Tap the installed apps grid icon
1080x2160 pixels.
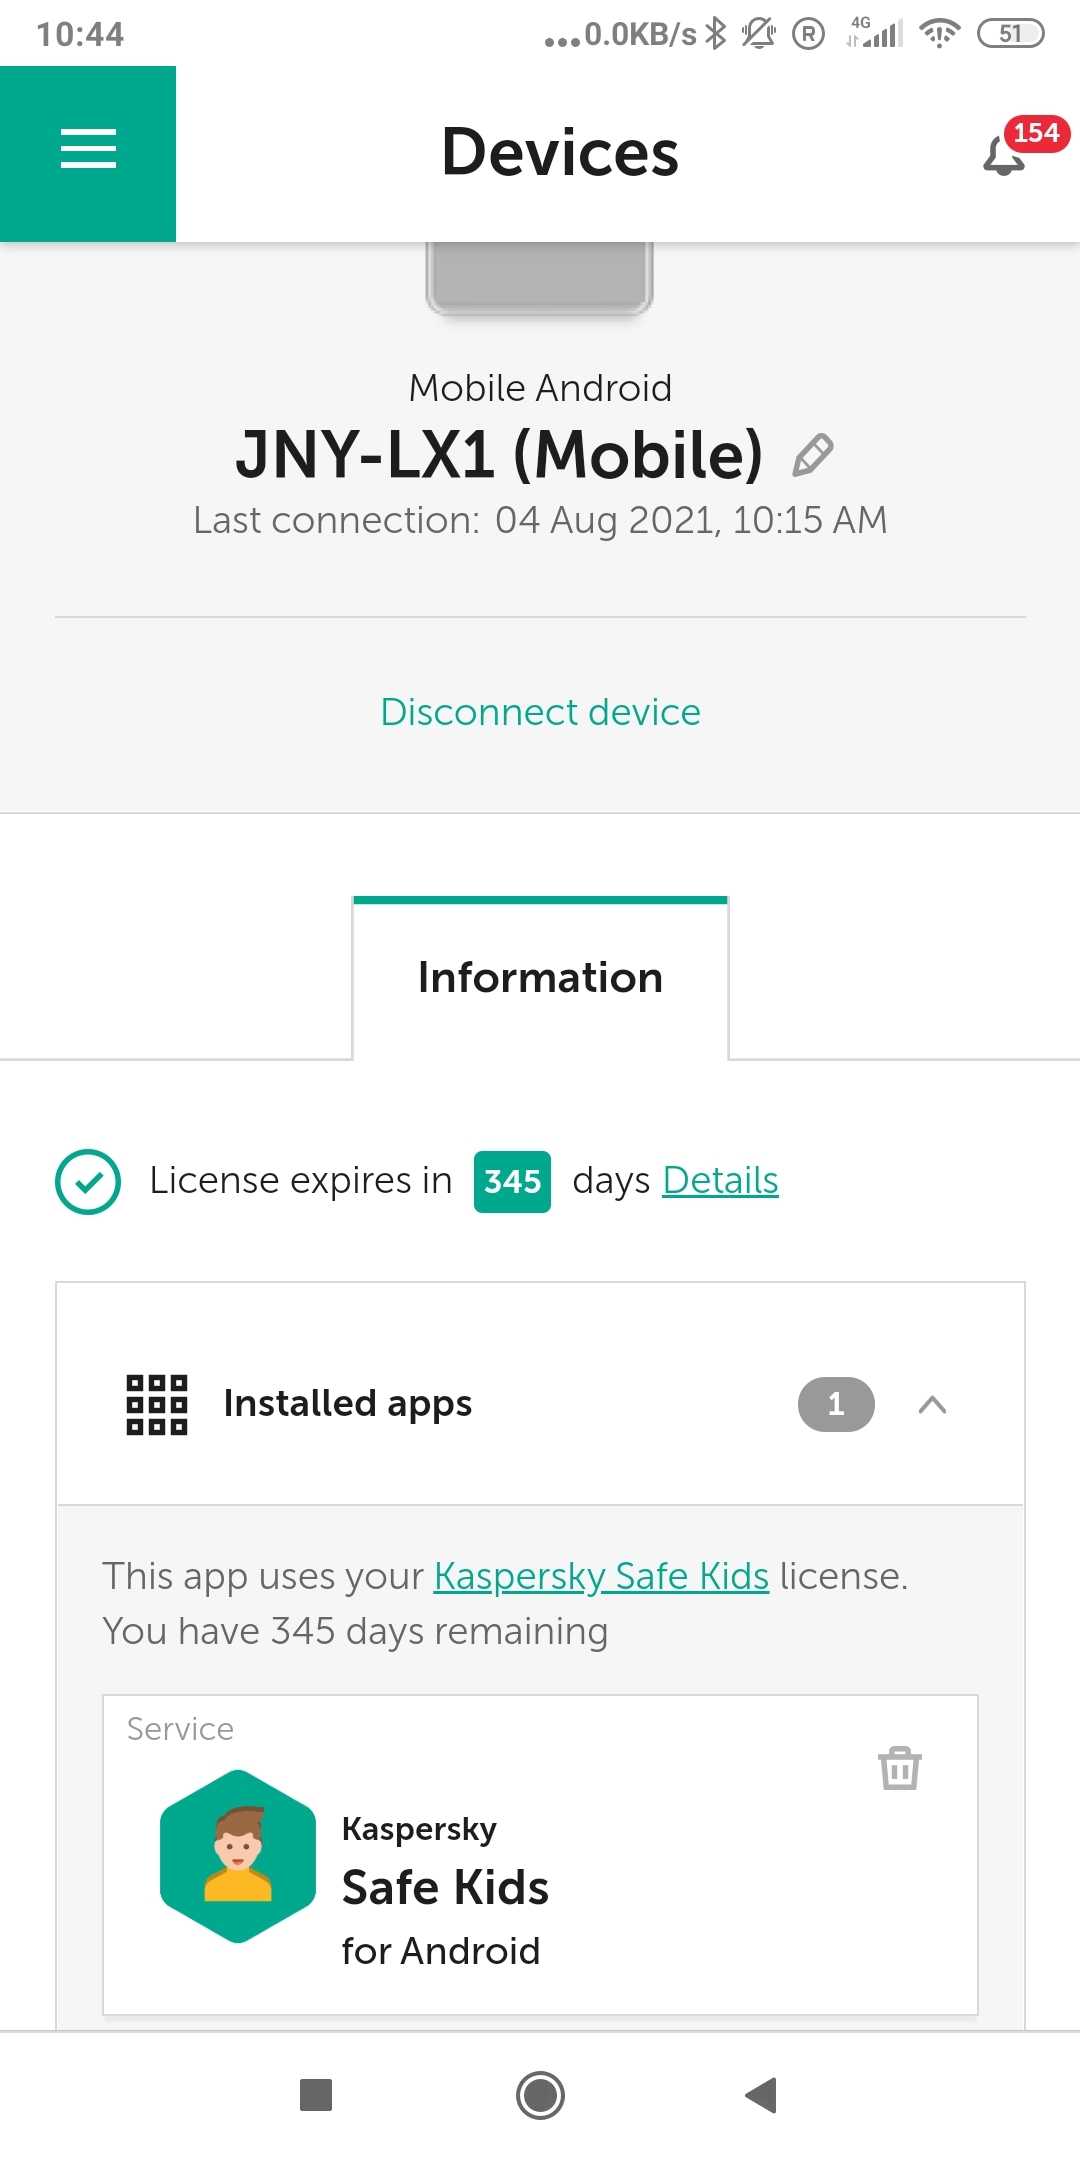[157, 1404]
